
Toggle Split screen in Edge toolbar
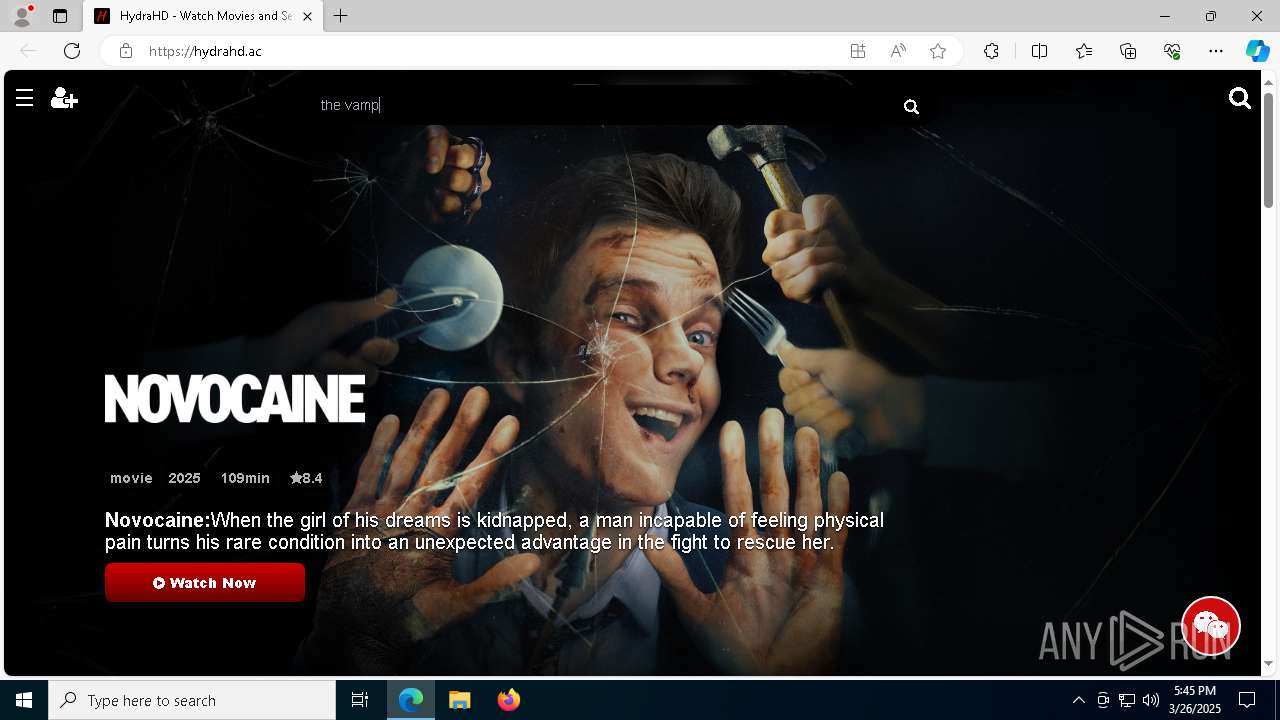click(x=1039, y=51)
